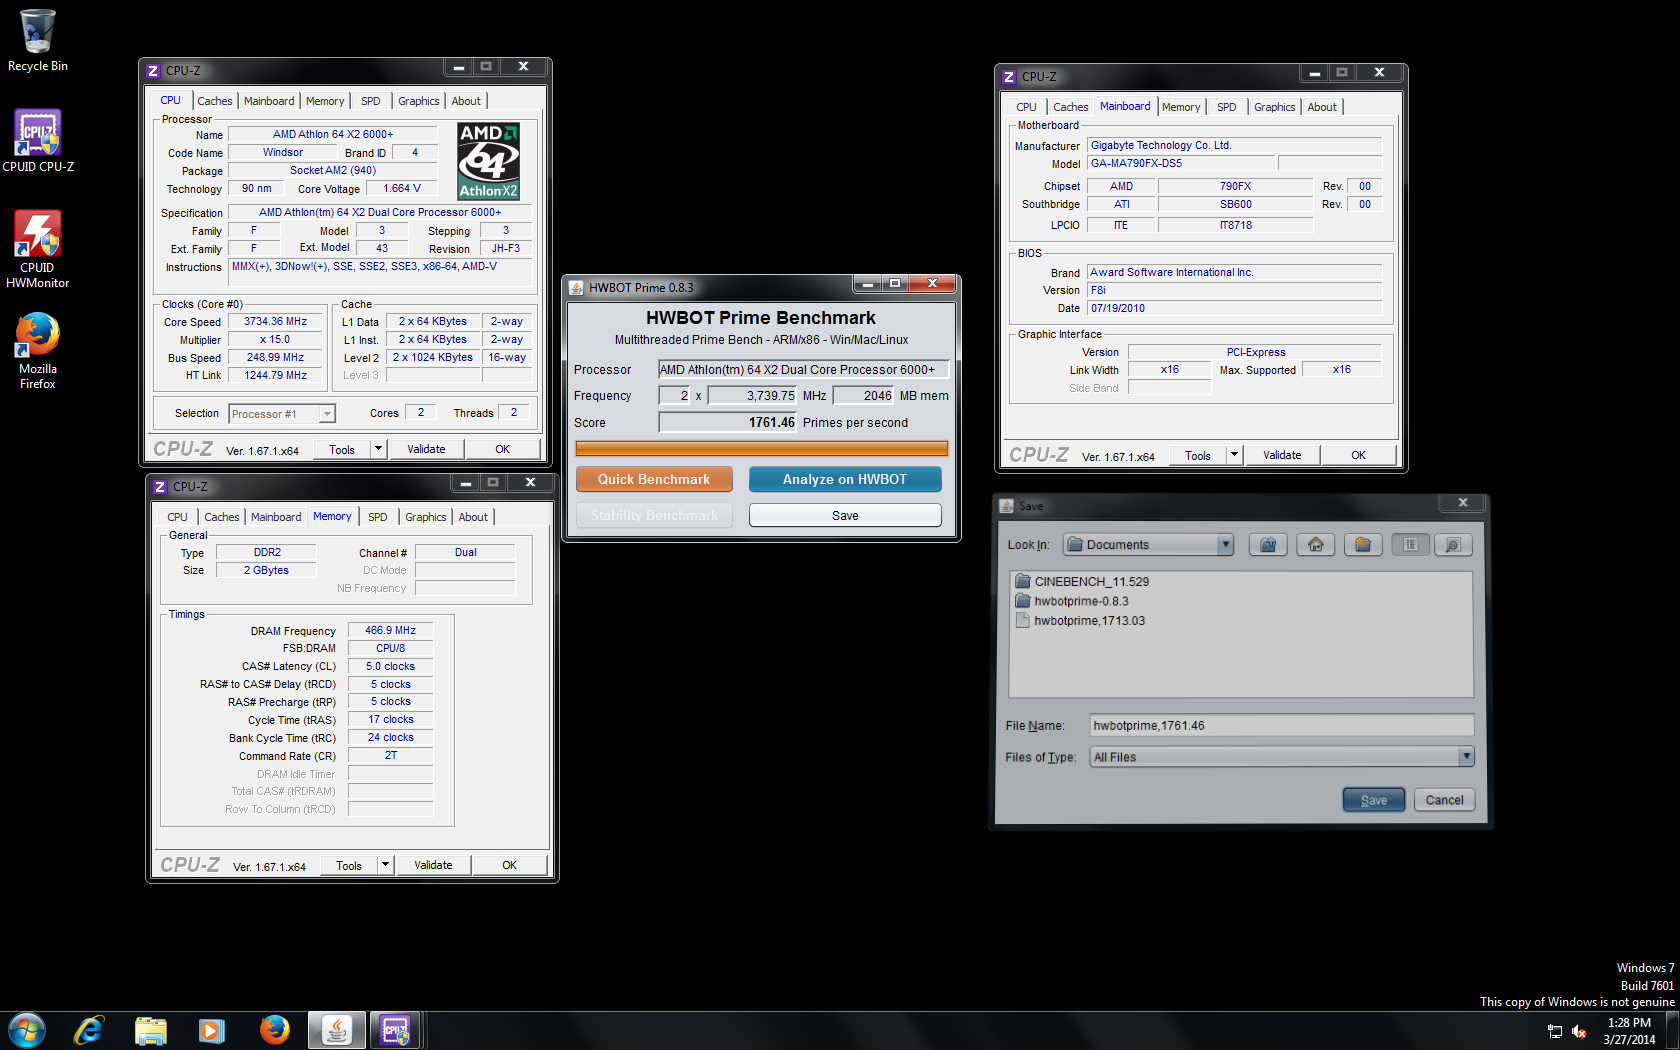Switch to Caches tab in CPU window
Screen dimensions: 1680x1050
[x=214, y=101]
